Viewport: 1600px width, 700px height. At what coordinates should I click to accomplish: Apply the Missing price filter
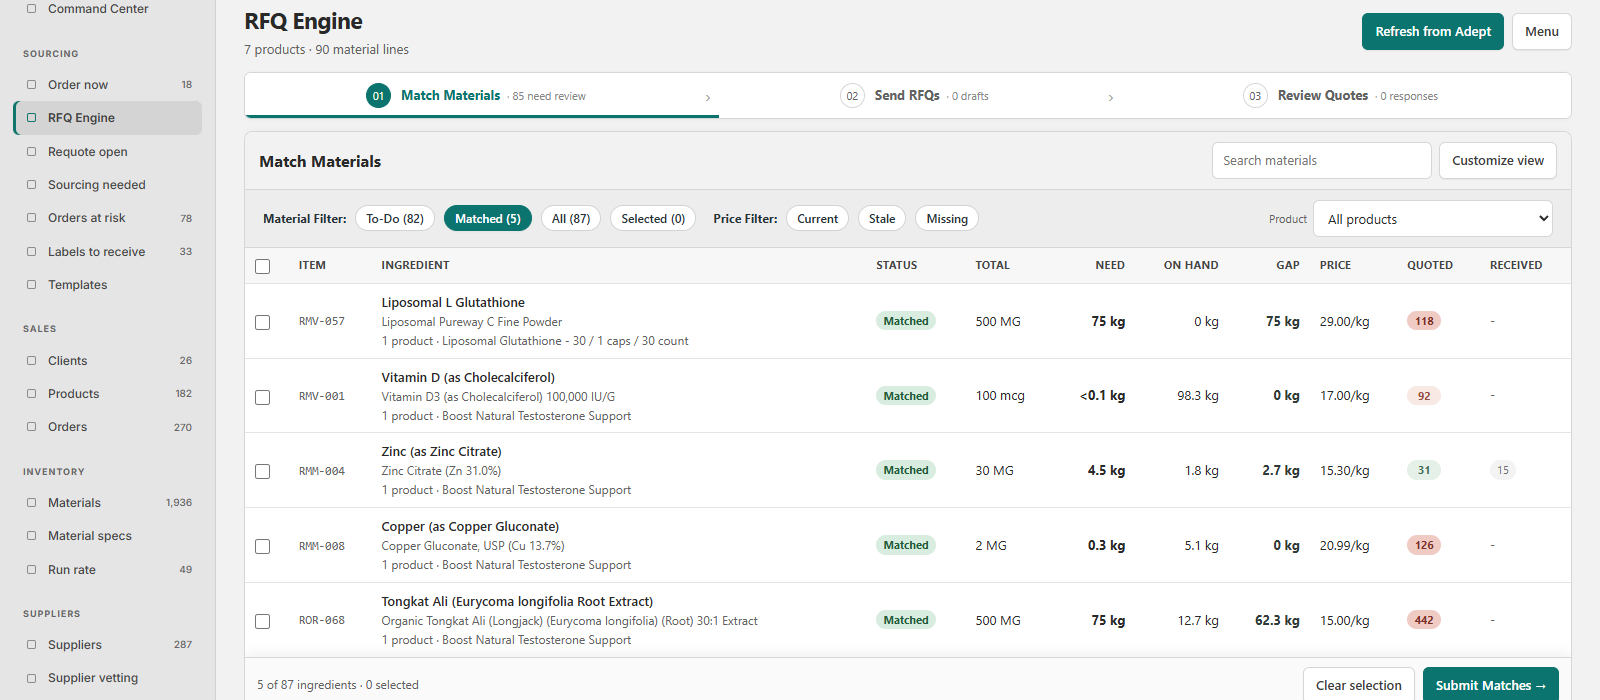pyautogui.click(x=947, y=219)
